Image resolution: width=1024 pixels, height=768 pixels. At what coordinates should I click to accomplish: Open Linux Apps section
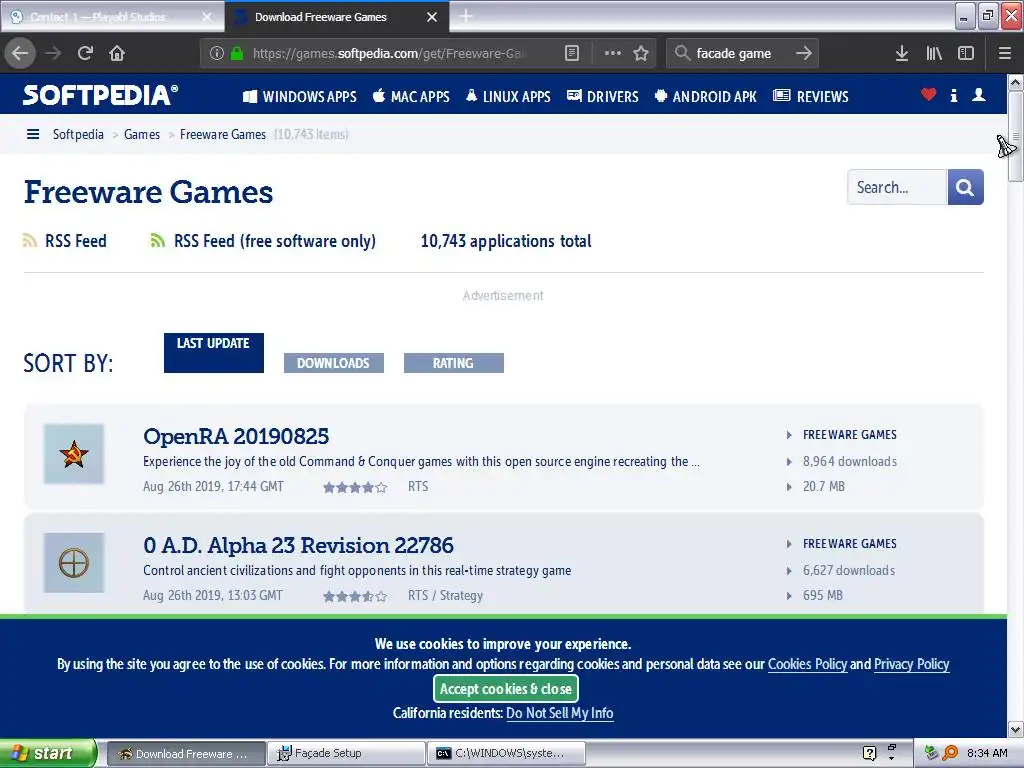click(x=508, y=97)
